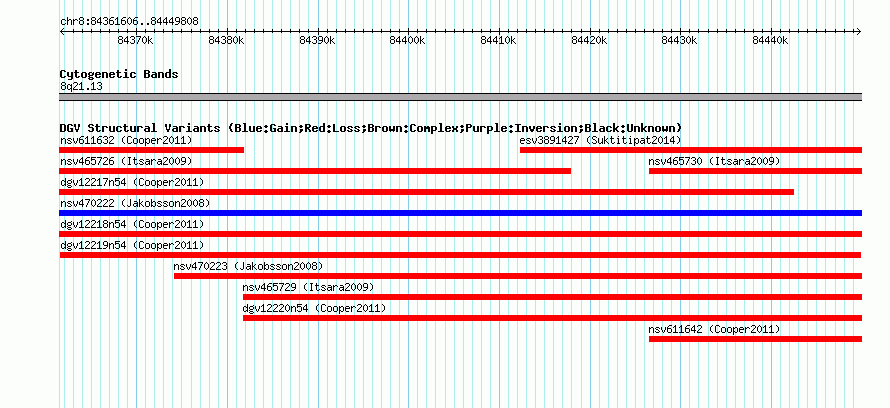
Task: Click the 84380k ruler position
Action: point(226,41)
